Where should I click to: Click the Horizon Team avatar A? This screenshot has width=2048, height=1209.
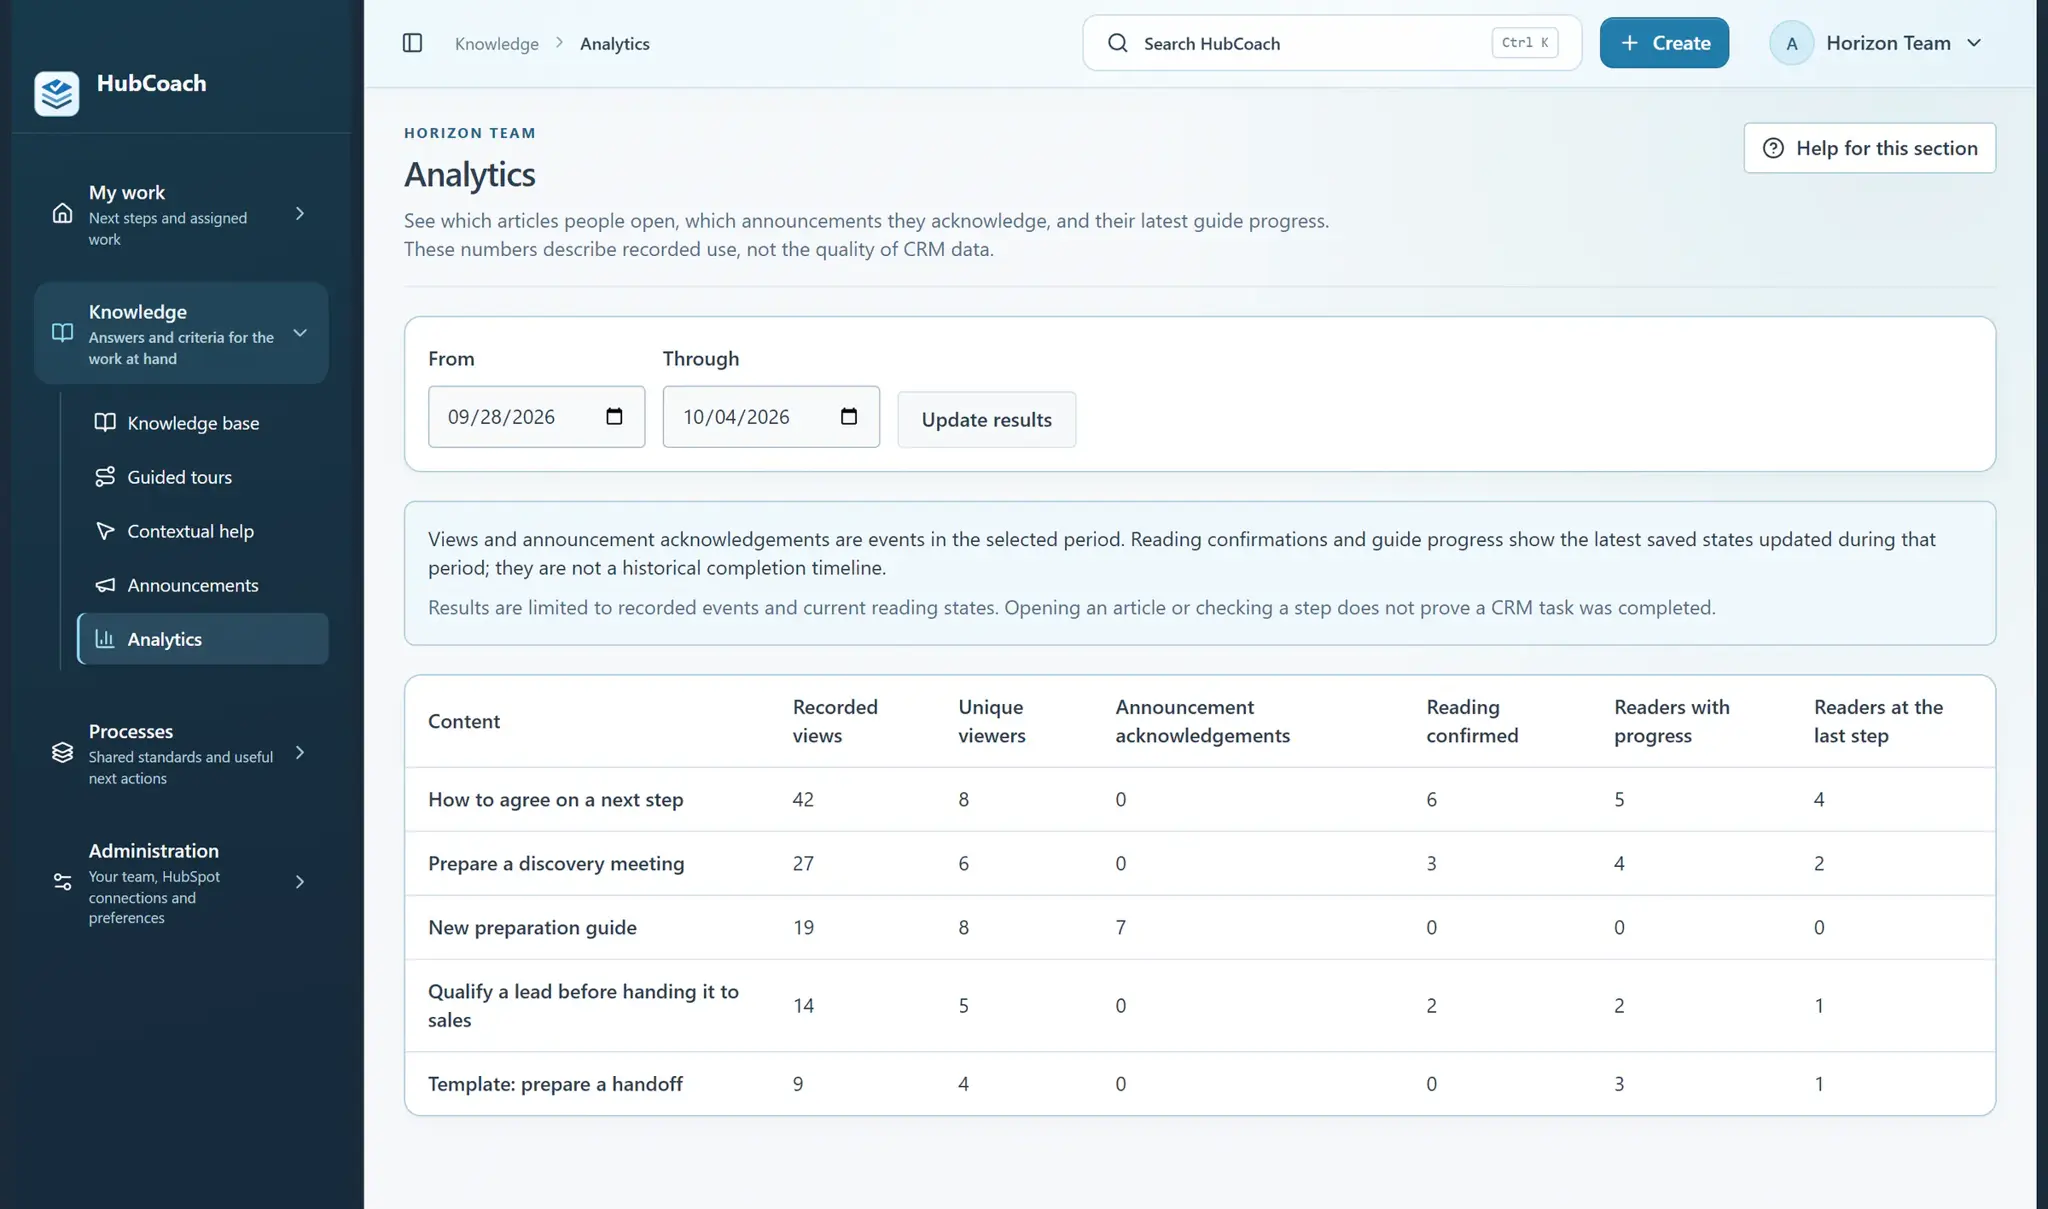(x=1791, y=43)
